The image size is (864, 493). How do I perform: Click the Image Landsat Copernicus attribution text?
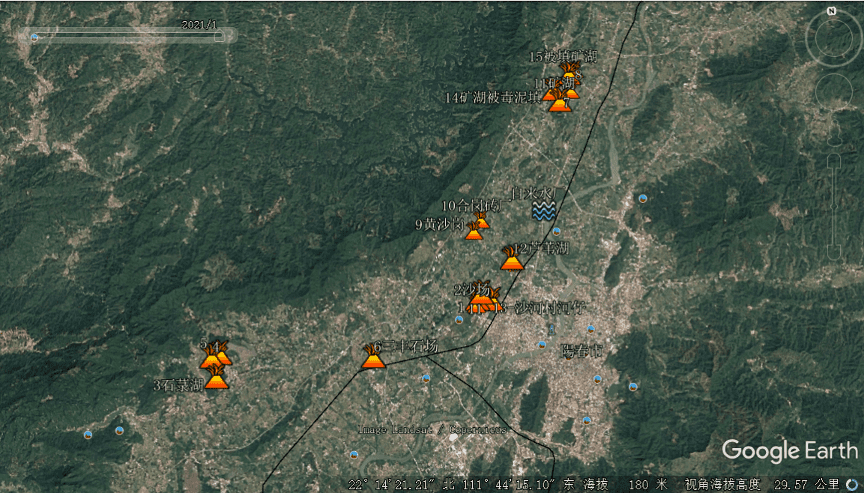[x=433, y=429]
